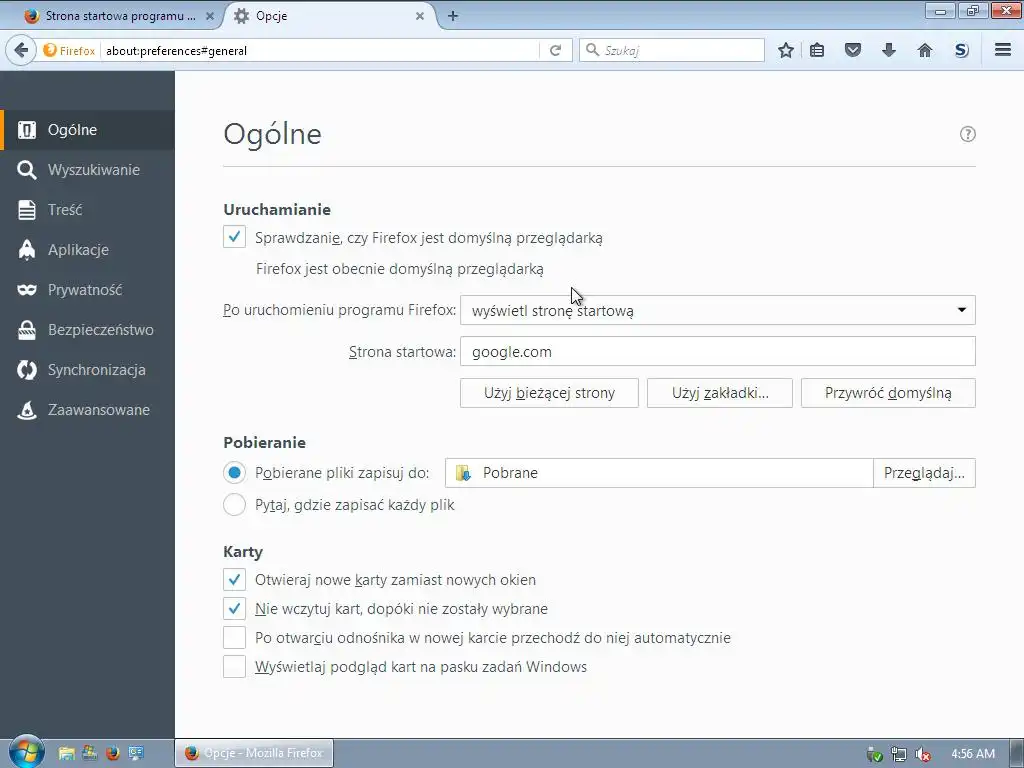Viewport: 1024px width, 768px height.
Task: Close the Opcje tab
Action: tap(420, 16)
